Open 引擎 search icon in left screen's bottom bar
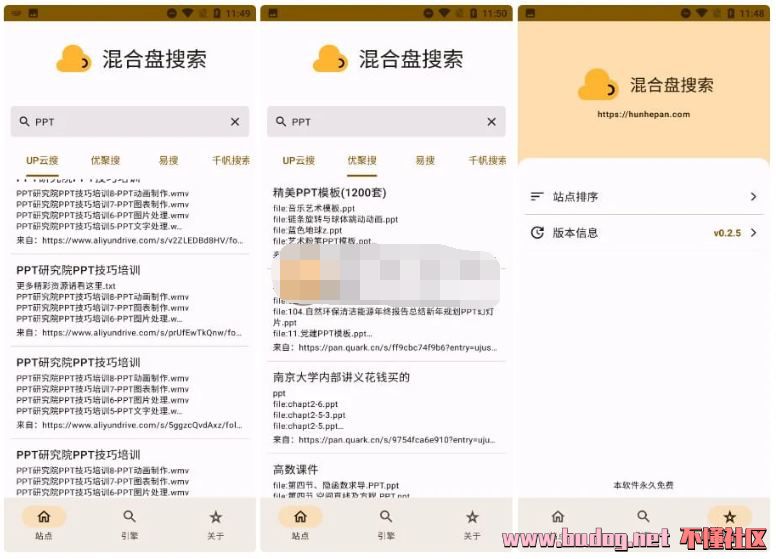Image resolution: width=776 pixels, height=559 pixels. pyautogui.click(x=130, y=517)
